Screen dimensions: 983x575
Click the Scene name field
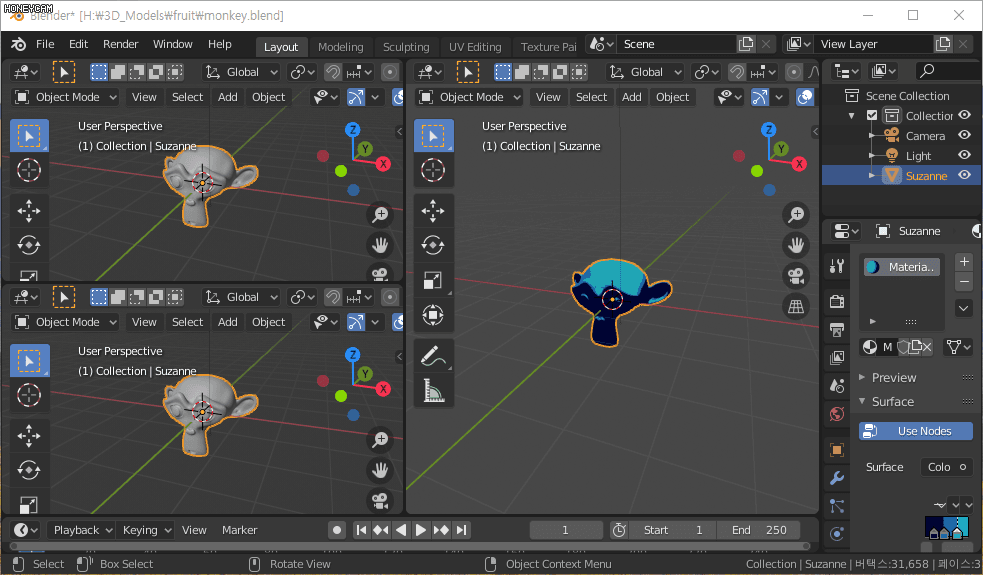click(676, 45)
